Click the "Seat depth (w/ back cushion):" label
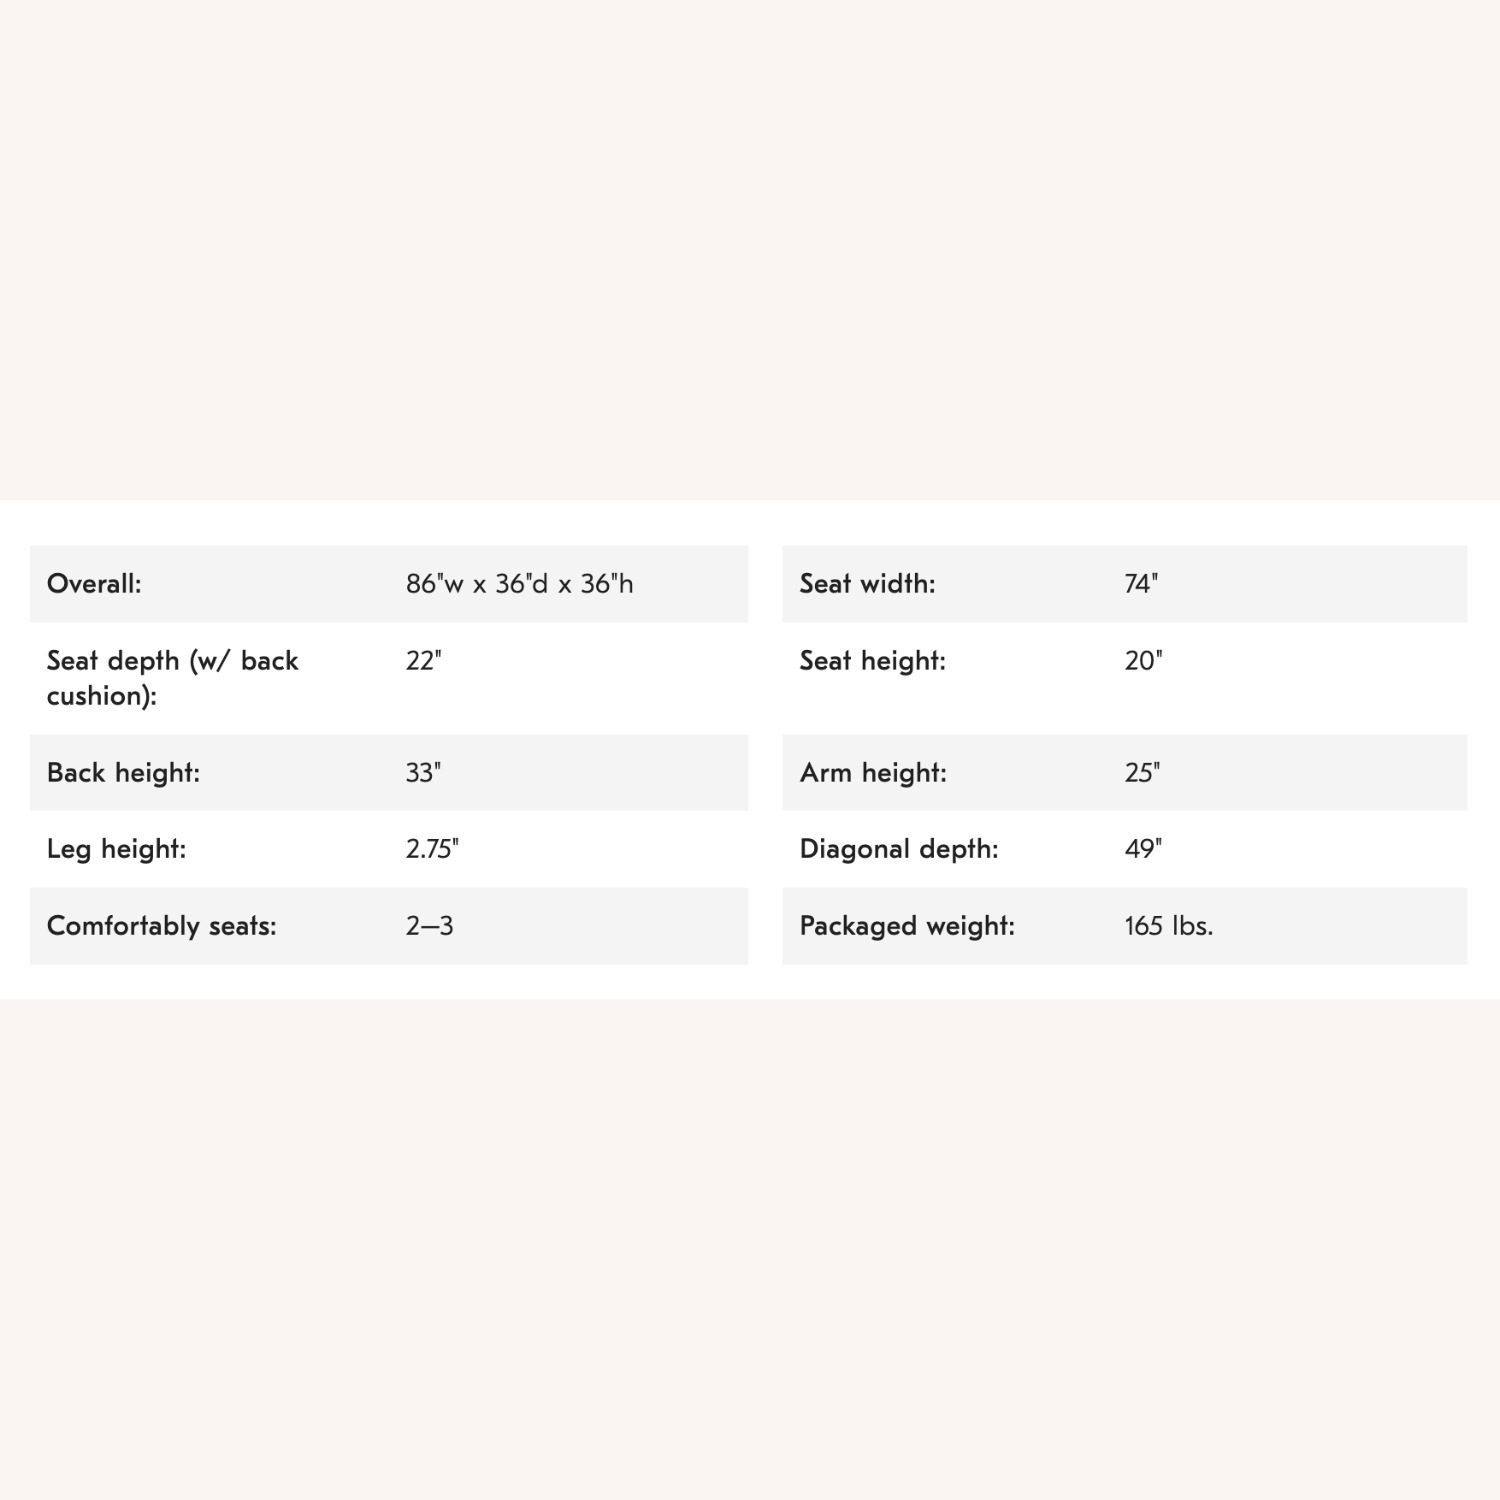This screenshot has width=1500, height=1500. (172, 678)
